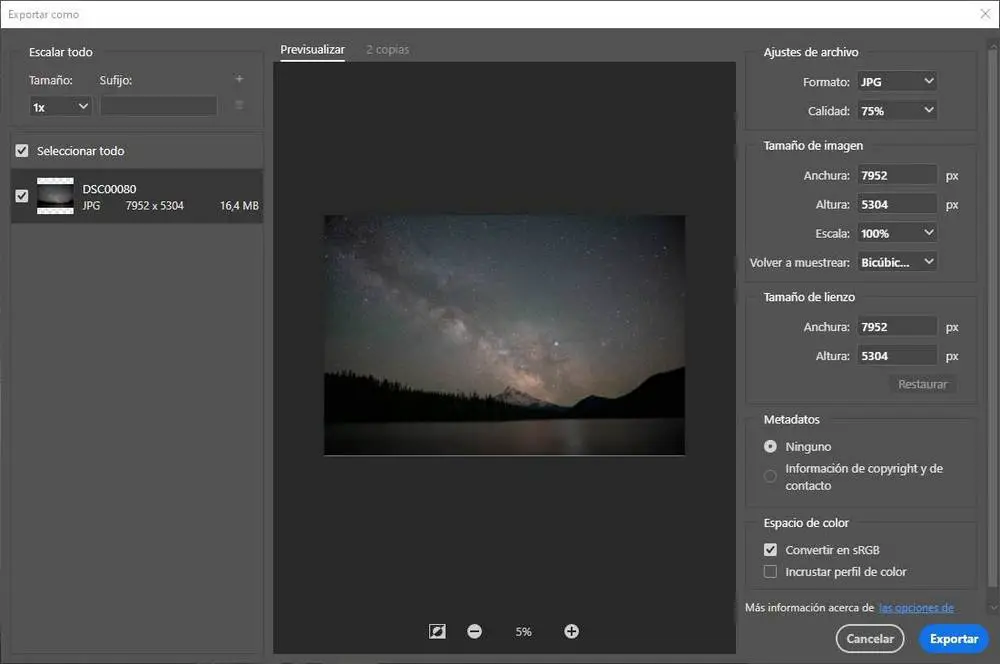Zoom in preview with plus icon
Viewport: 1000px width, 664px height.
571,631
